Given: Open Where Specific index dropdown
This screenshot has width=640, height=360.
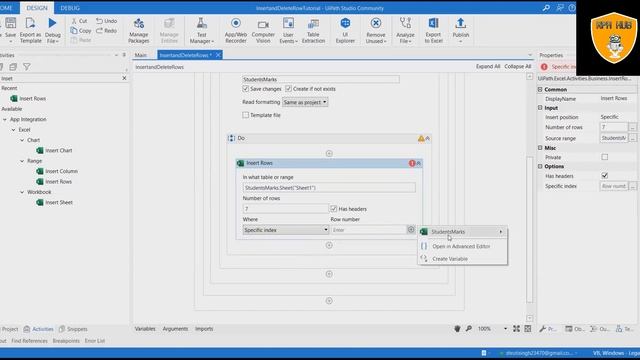Looking at the screenshot, I should click(286, 230).
